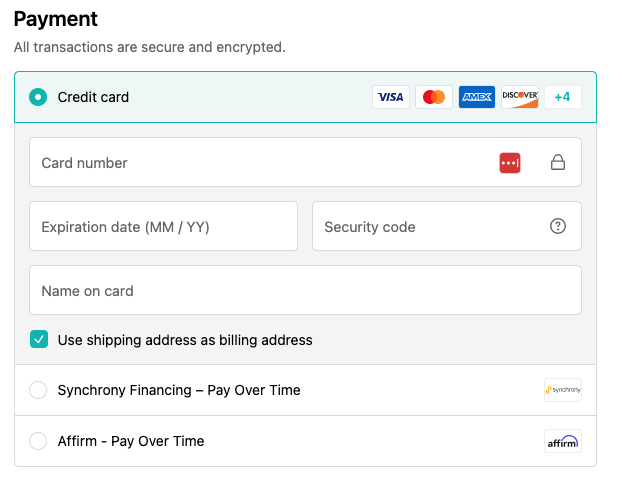Click the American Express logo
Screen dimensions: 622x485
coord(477,97)
